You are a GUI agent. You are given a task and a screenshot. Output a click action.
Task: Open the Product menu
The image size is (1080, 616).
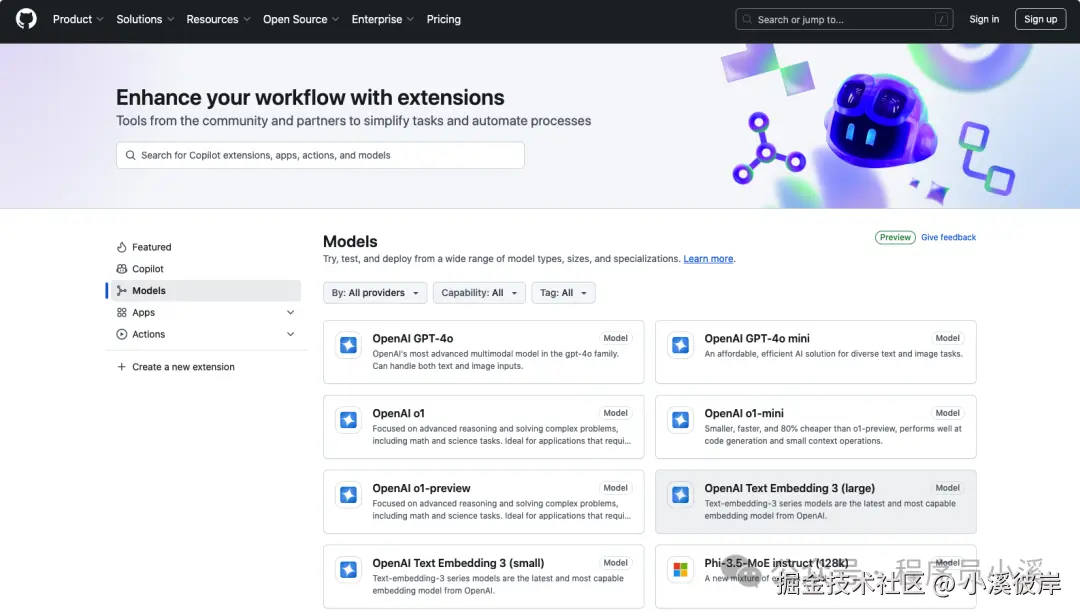78,19
